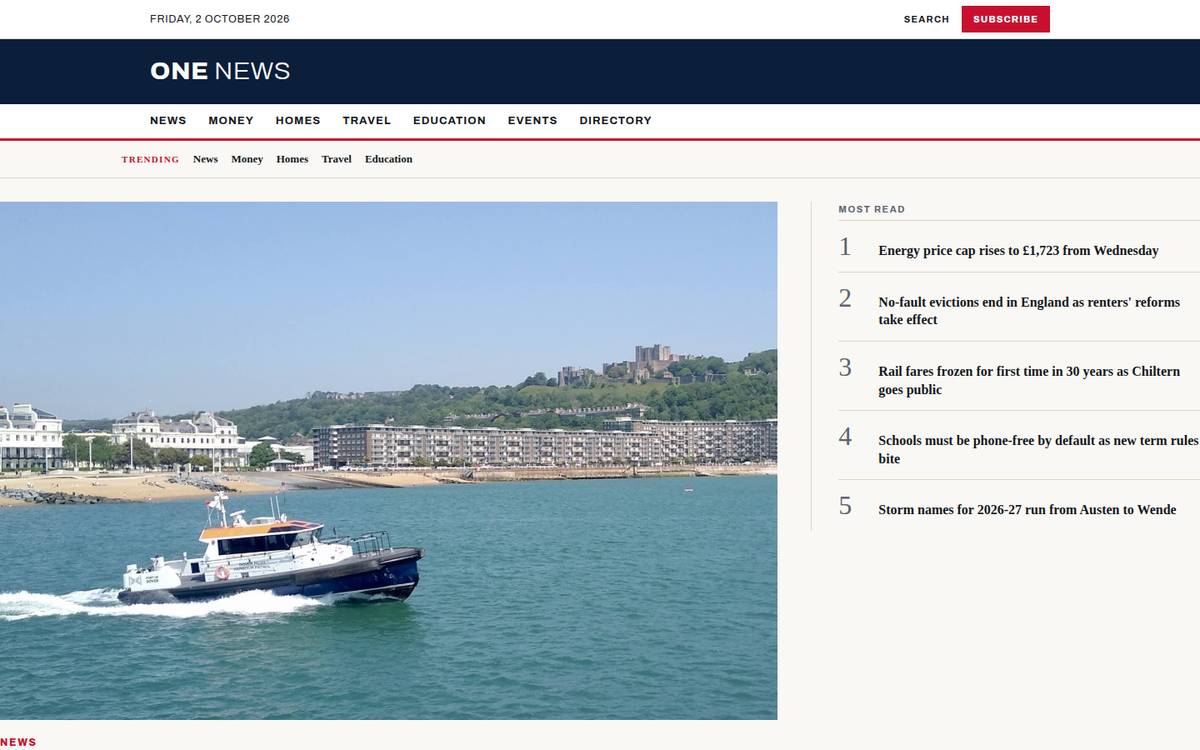
Task: Click the red NEWS label below photo
Action: pos(18,742)
